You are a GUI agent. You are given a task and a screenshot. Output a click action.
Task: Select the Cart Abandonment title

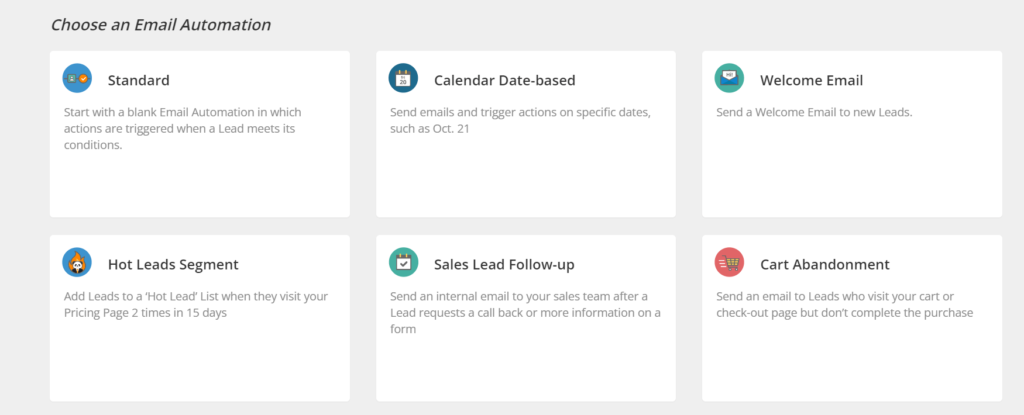[x=825, y=265]
